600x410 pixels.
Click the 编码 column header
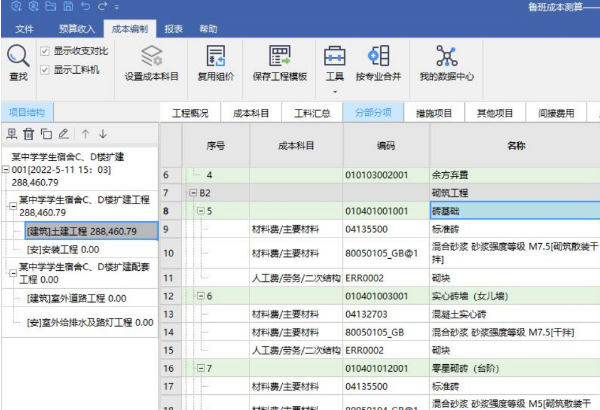click(386, 145)
